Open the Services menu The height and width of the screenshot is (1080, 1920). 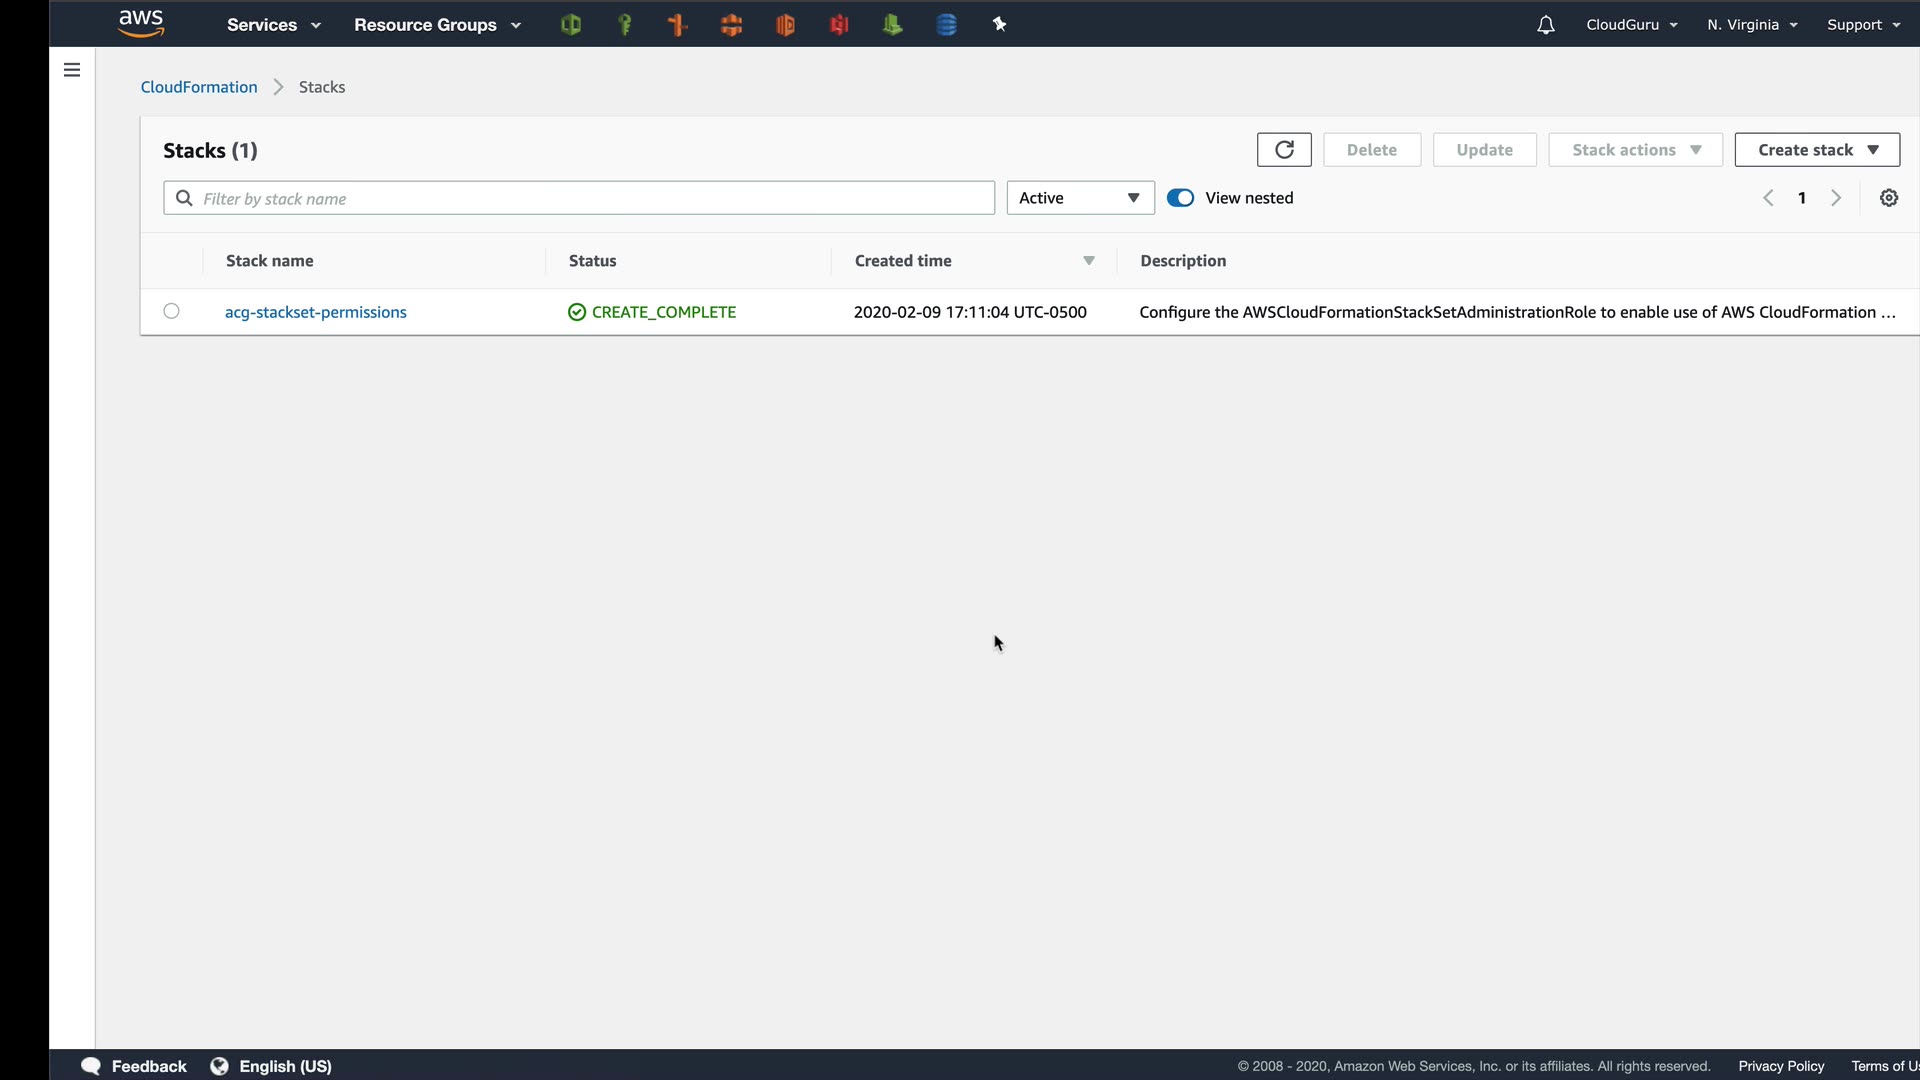coord(273,25)
